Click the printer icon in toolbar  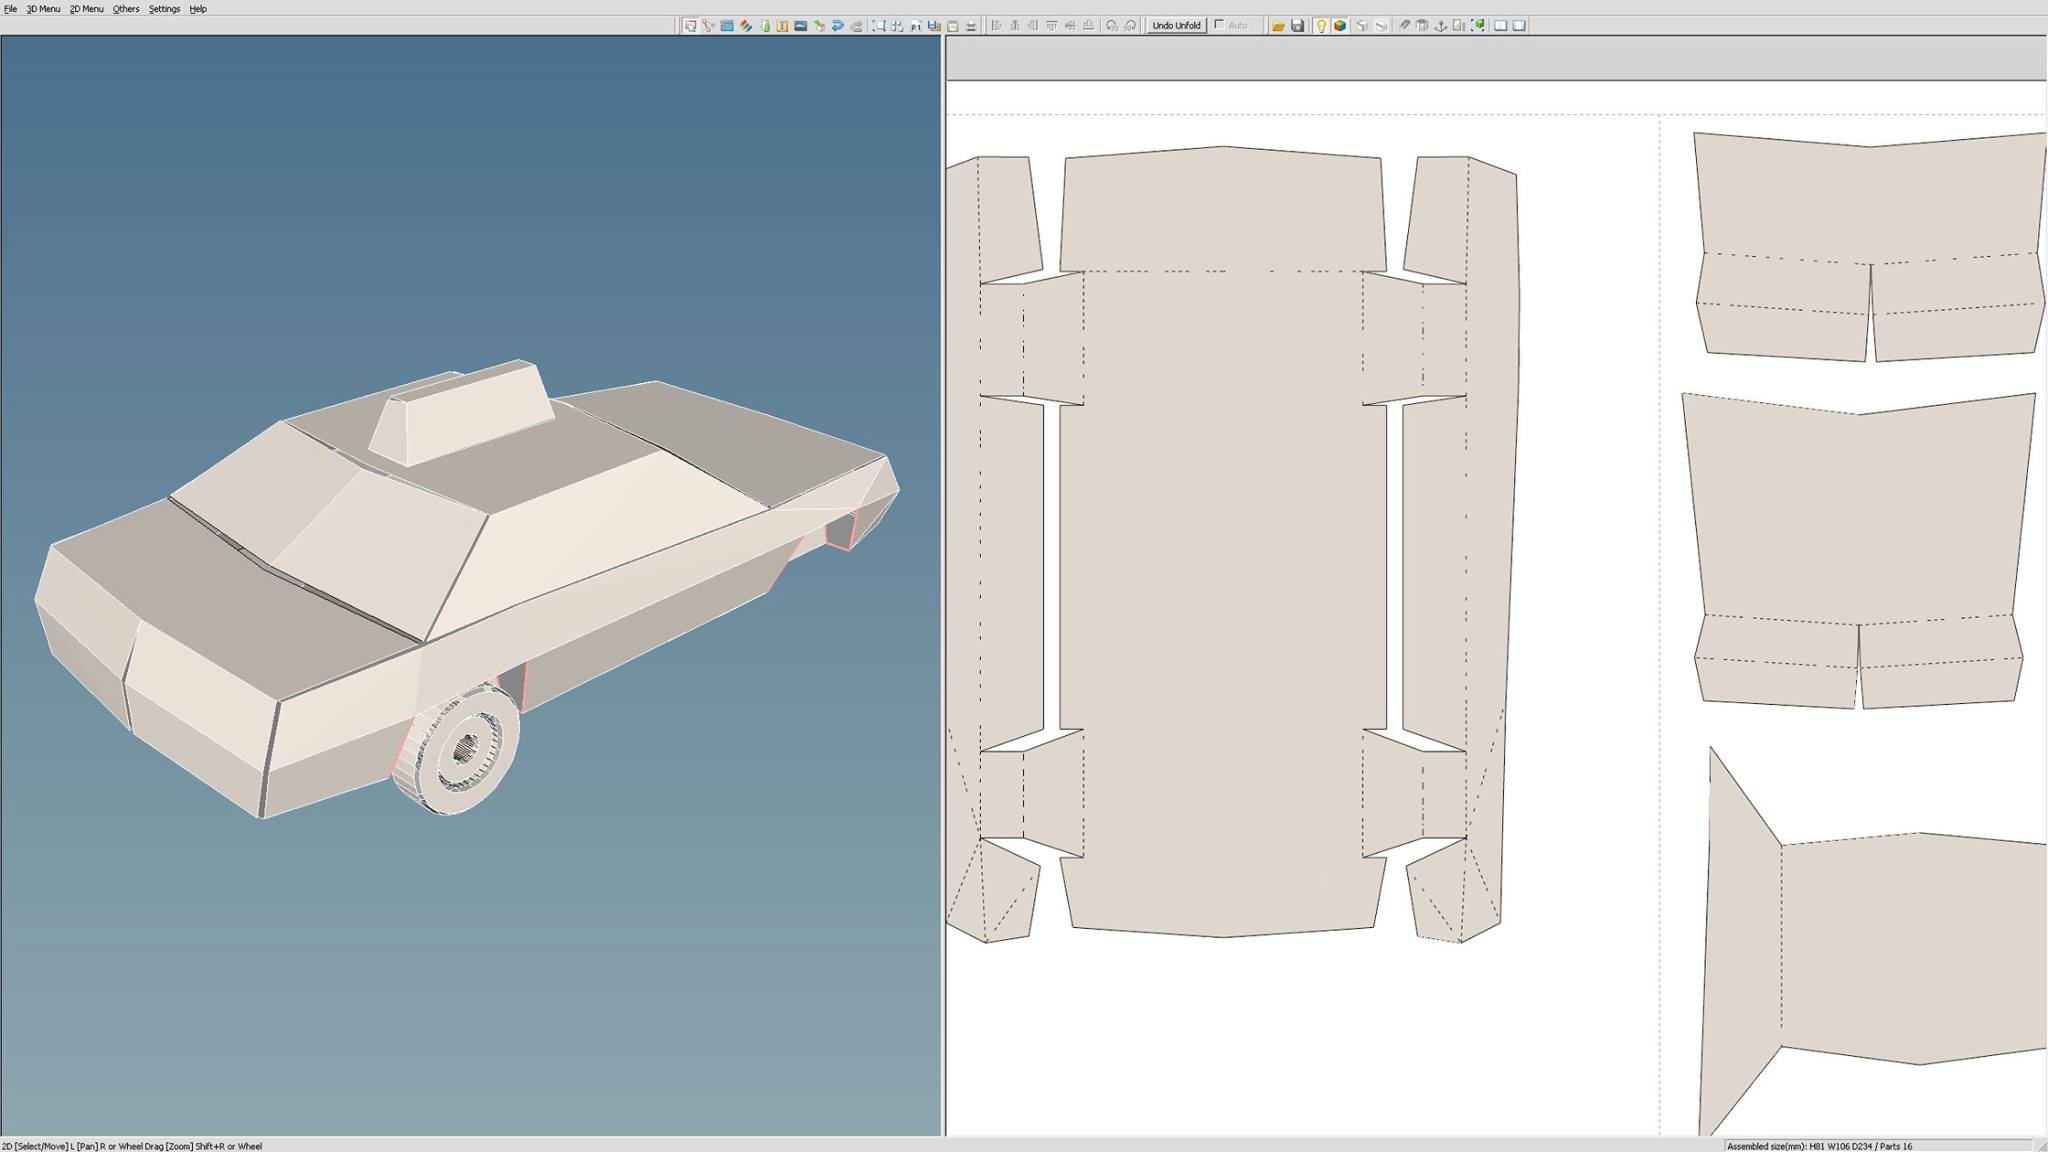click(x=971, y=26)
